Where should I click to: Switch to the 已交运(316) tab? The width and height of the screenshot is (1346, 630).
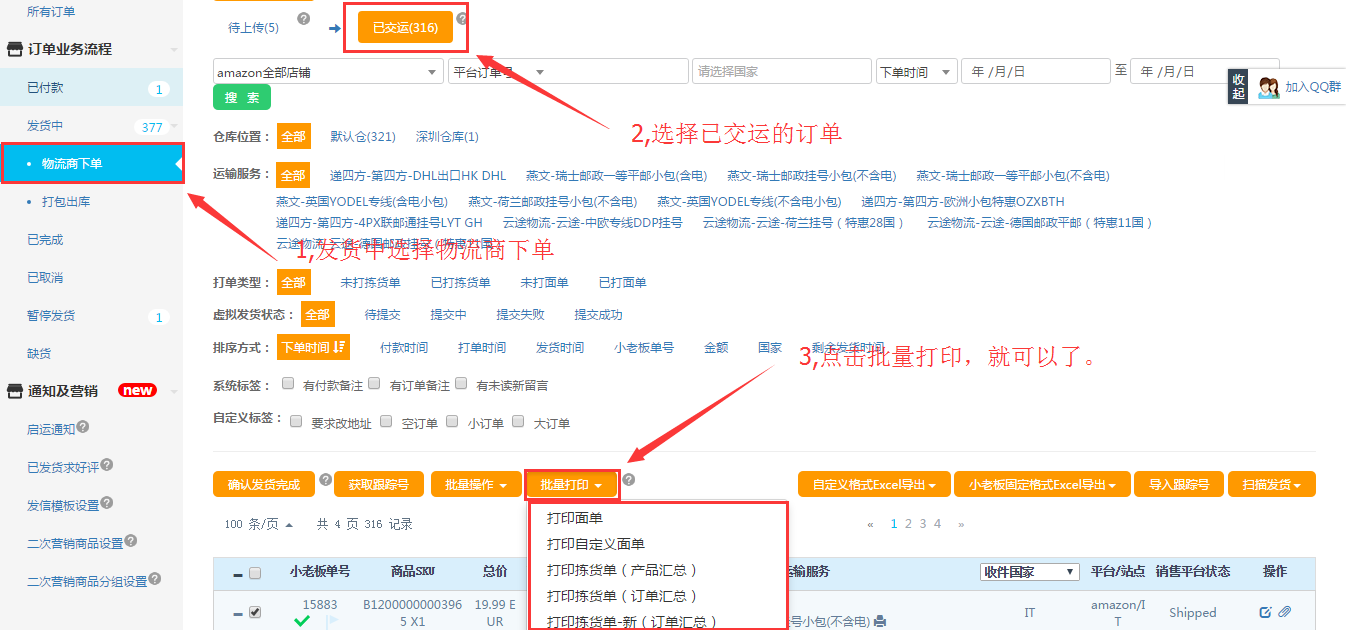[405, 28]
